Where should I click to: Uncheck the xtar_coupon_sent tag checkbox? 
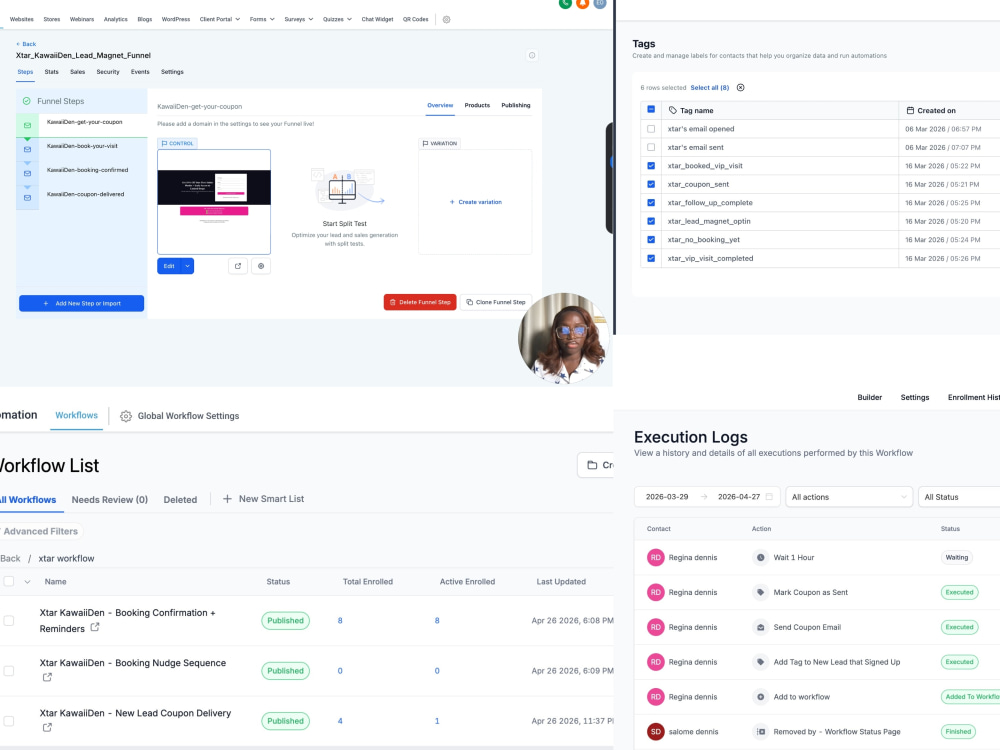(x=651, y=184)
